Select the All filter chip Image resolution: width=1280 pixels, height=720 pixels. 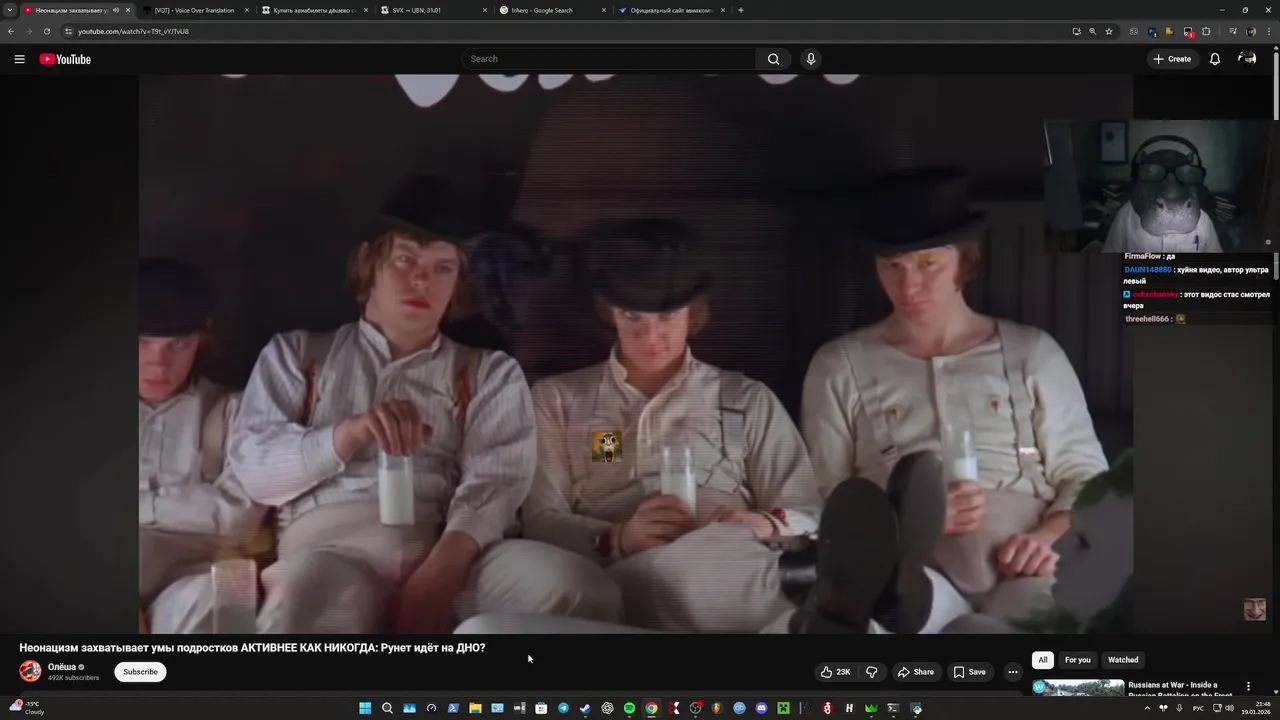coord(1043,660)
